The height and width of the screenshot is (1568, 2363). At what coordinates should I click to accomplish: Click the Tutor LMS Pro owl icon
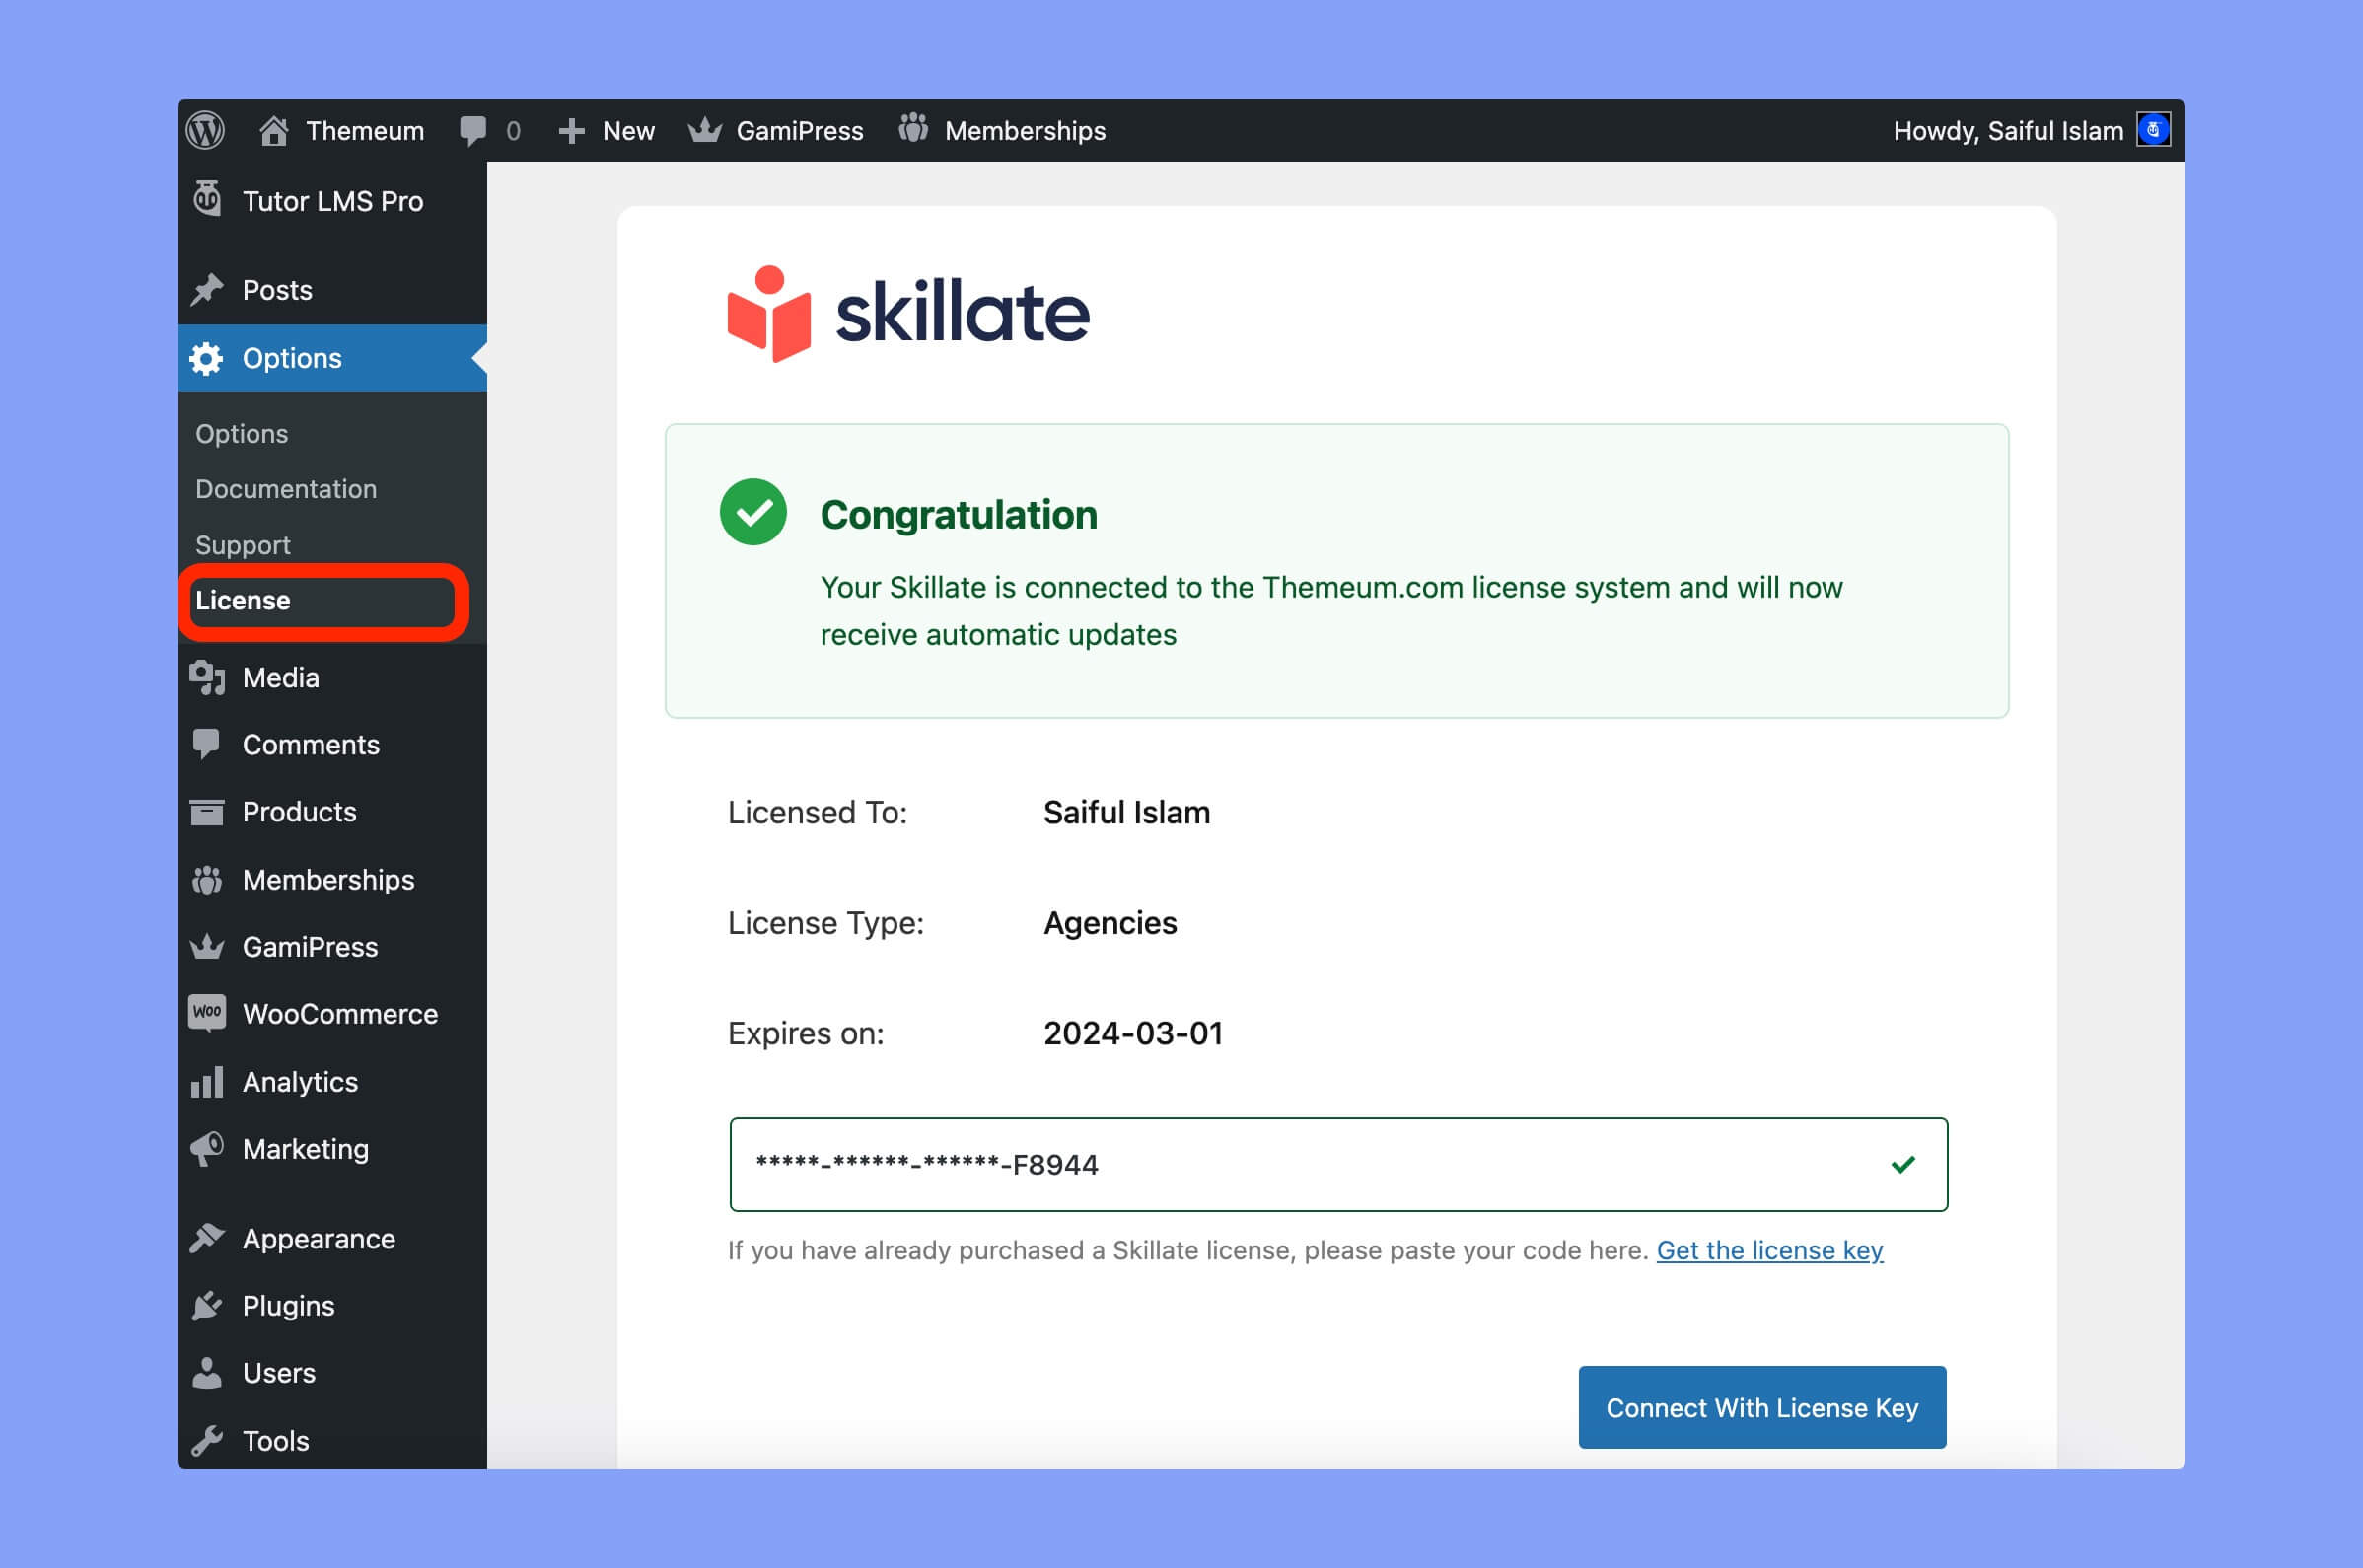(207, 199)
